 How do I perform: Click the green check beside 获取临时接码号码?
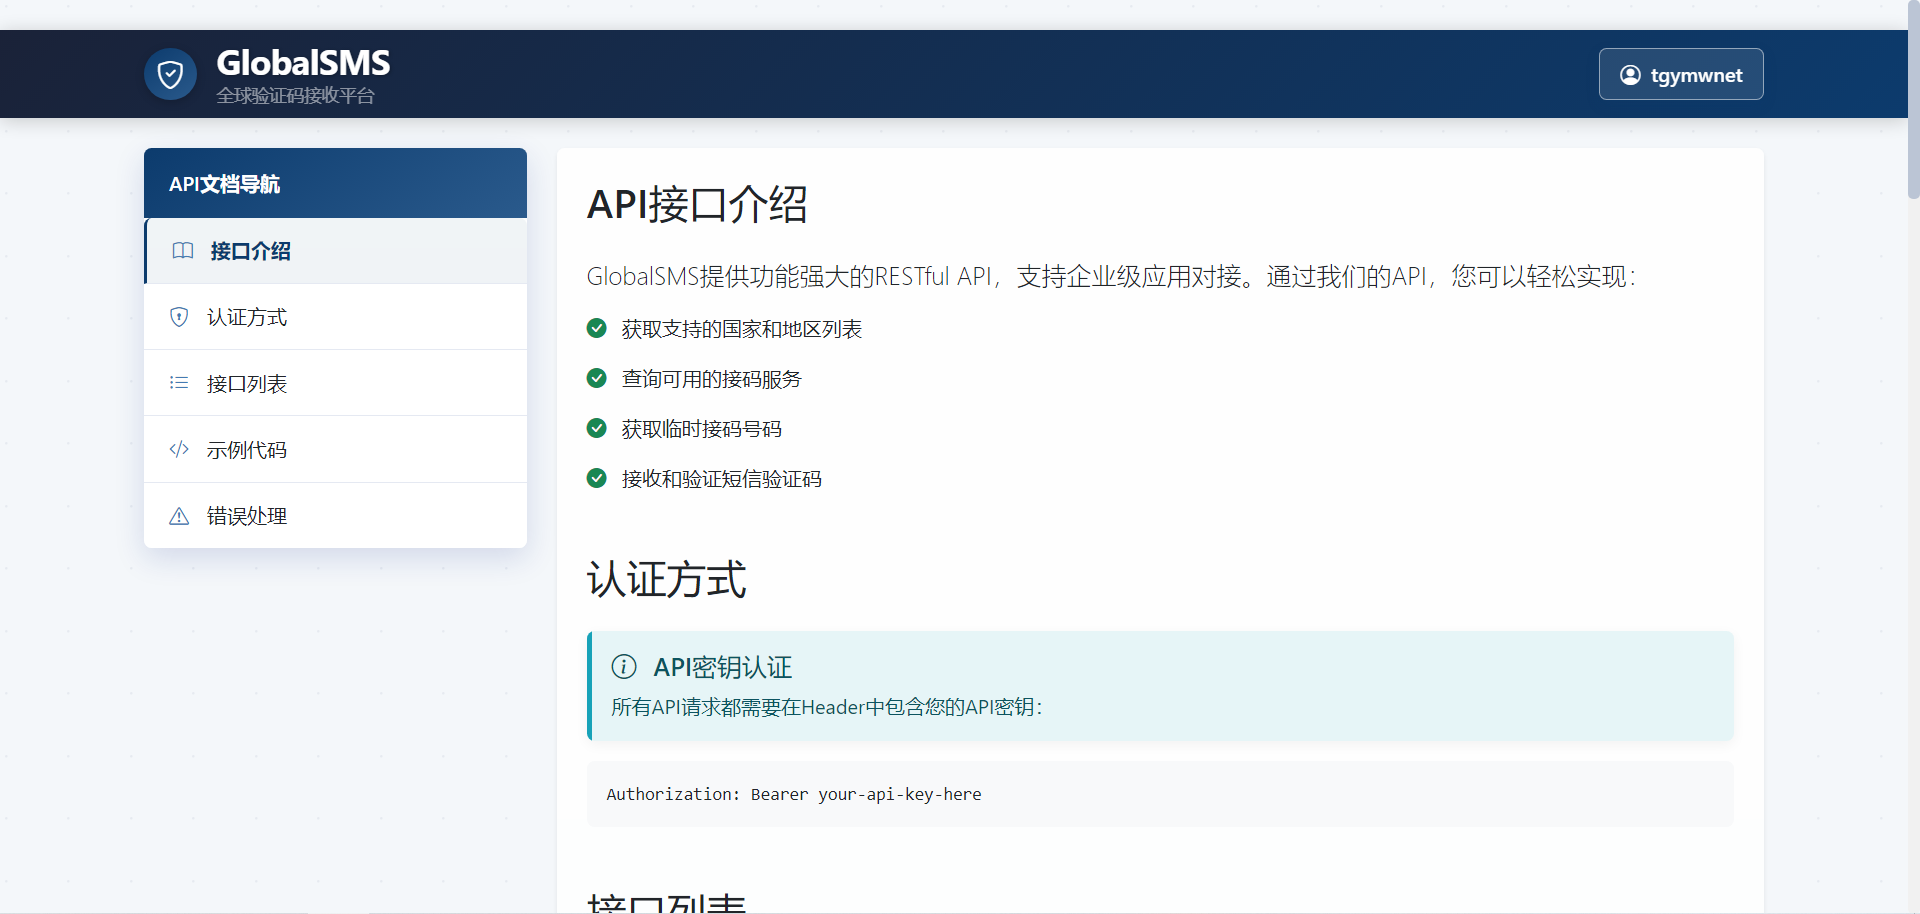597,428
